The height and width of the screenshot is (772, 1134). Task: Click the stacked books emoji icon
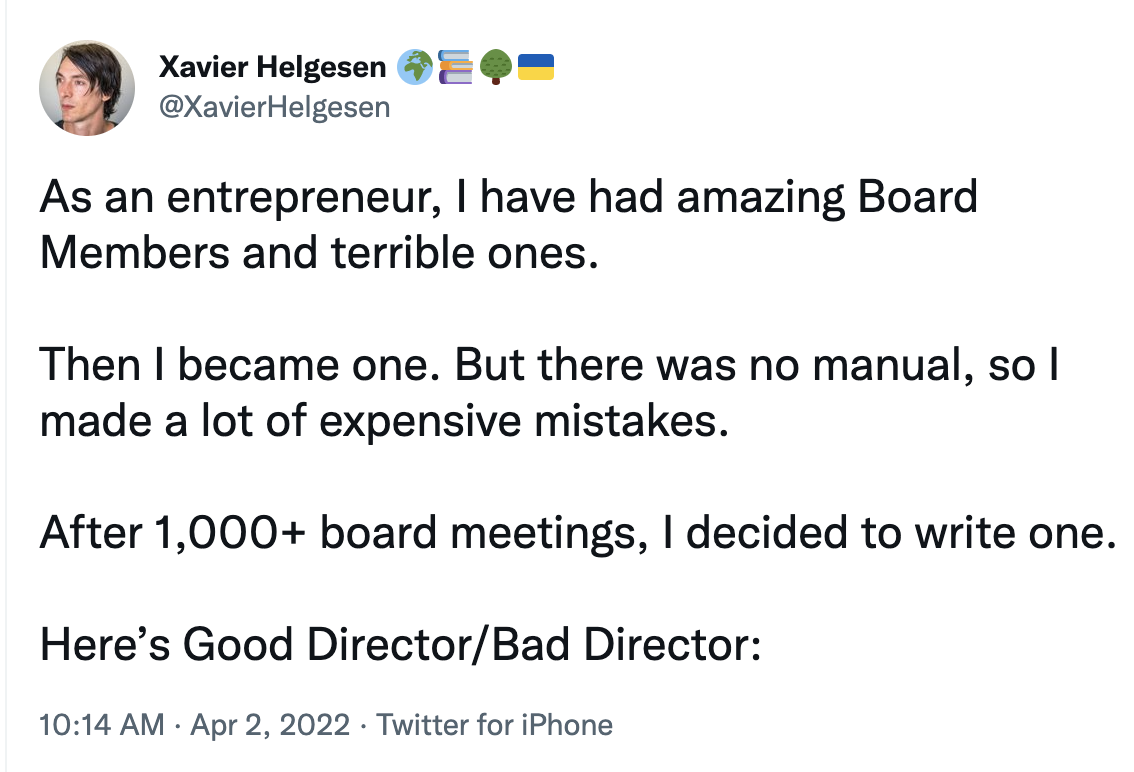[456, 68]
